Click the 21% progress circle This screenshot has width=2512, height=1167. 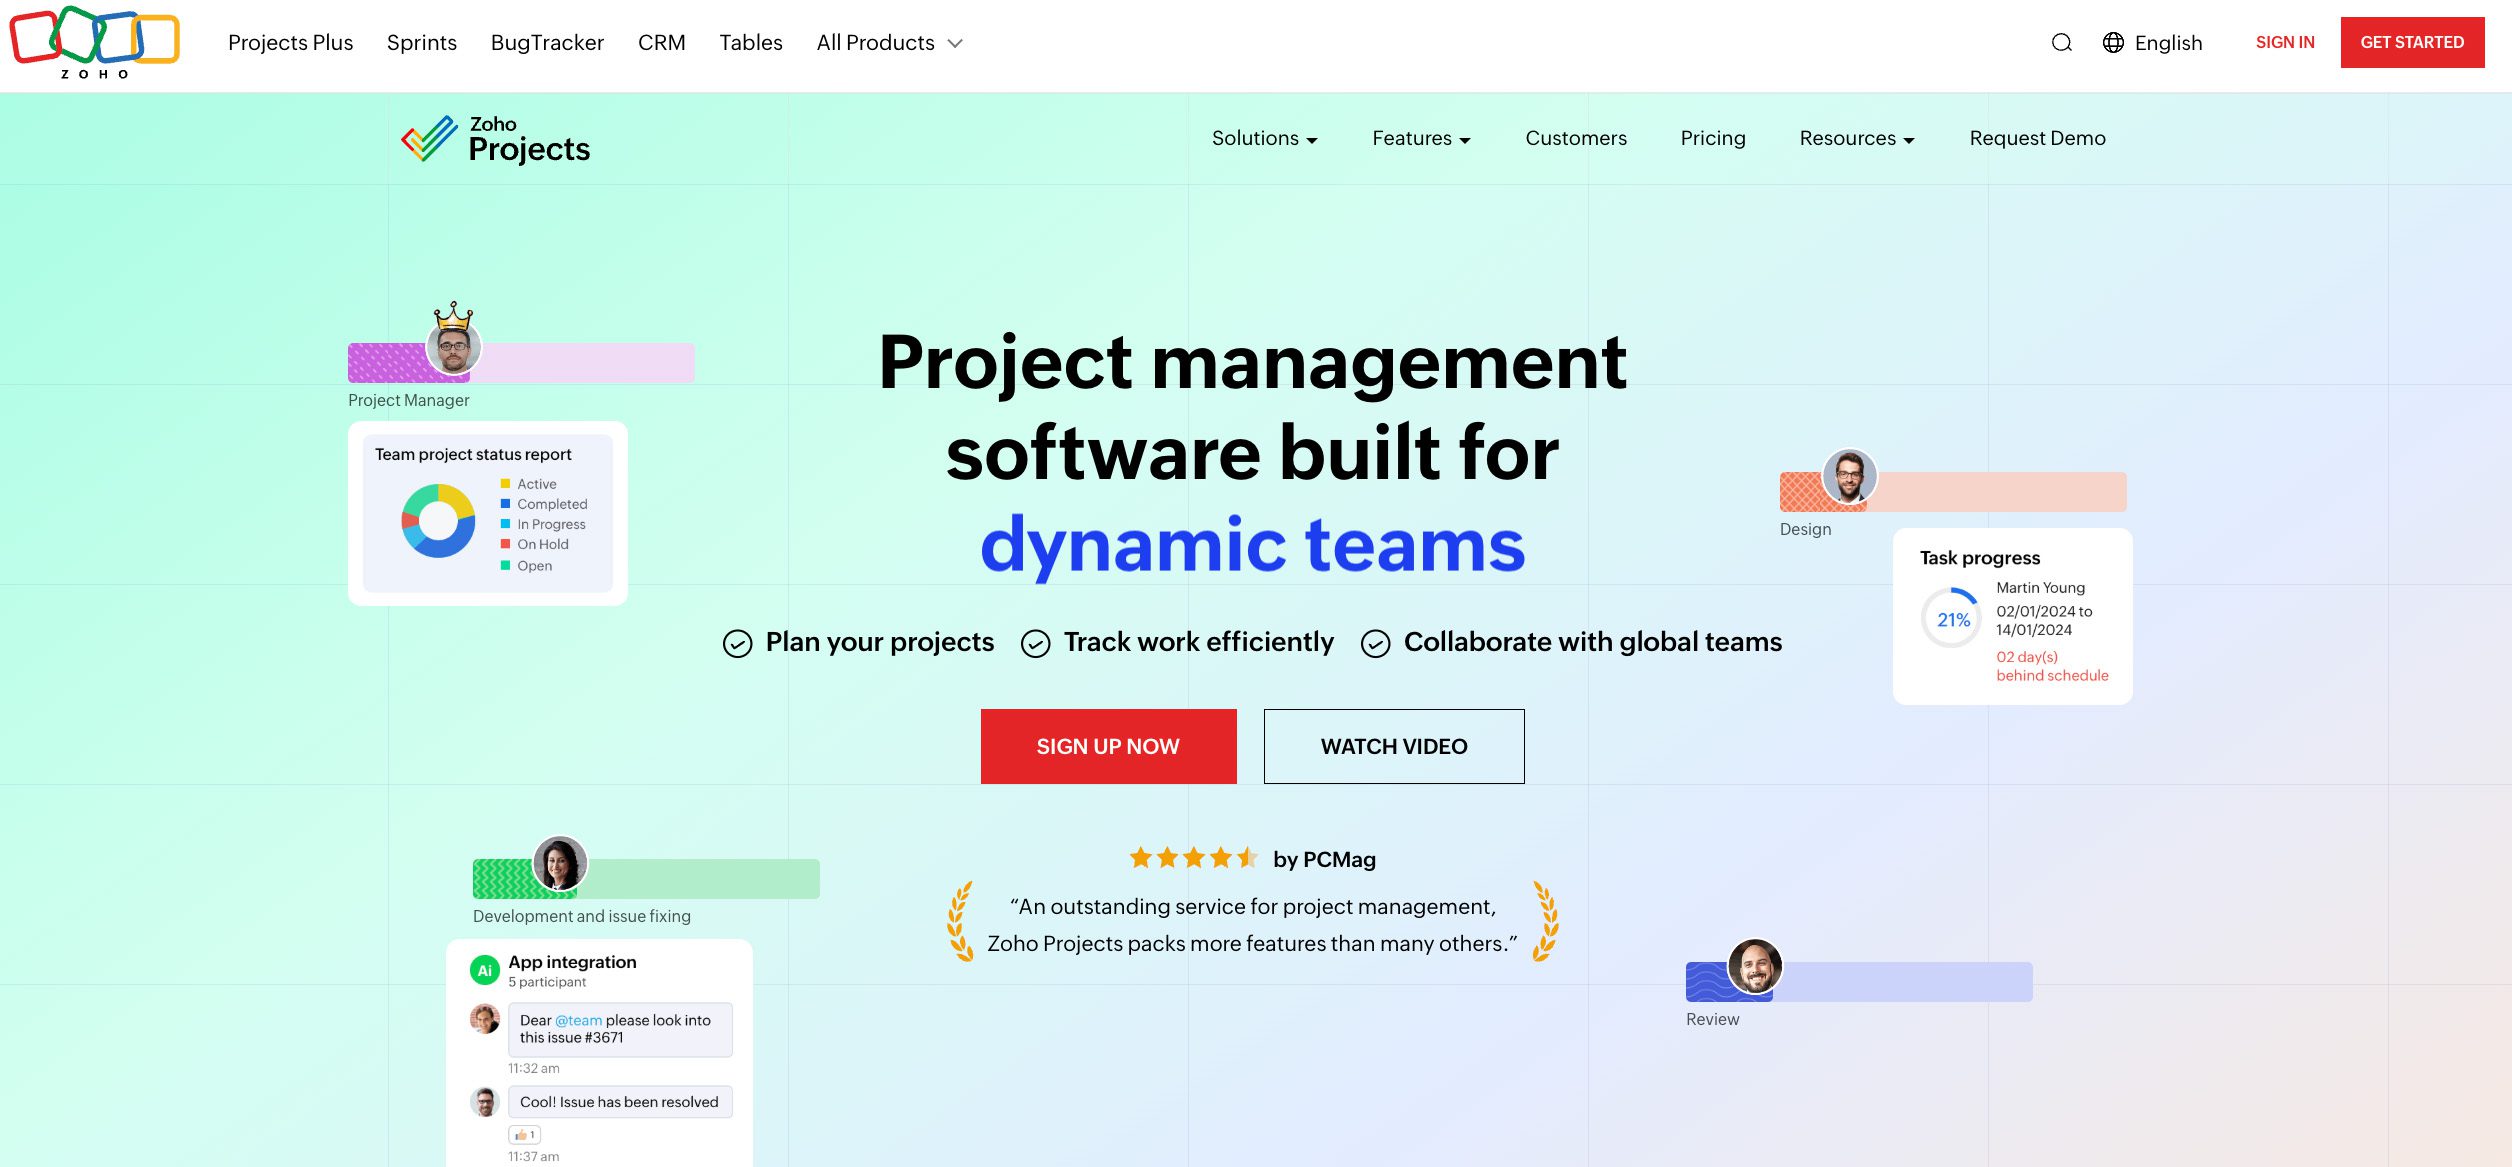coord(1952,619)
